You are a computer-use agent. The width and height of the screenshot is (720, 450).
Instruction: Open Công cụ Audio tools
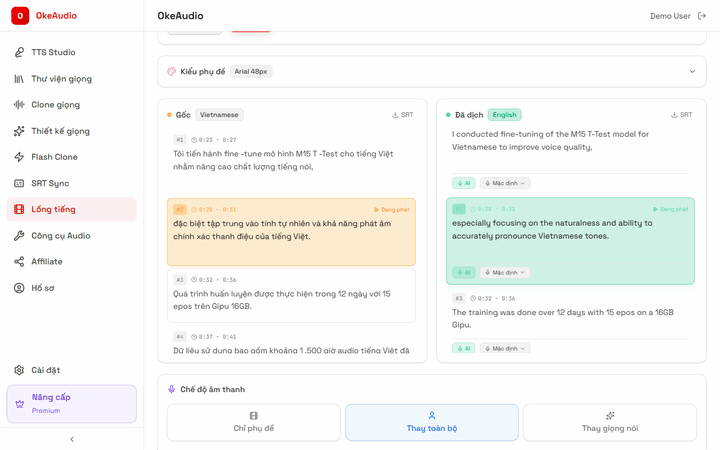[60, 236]
